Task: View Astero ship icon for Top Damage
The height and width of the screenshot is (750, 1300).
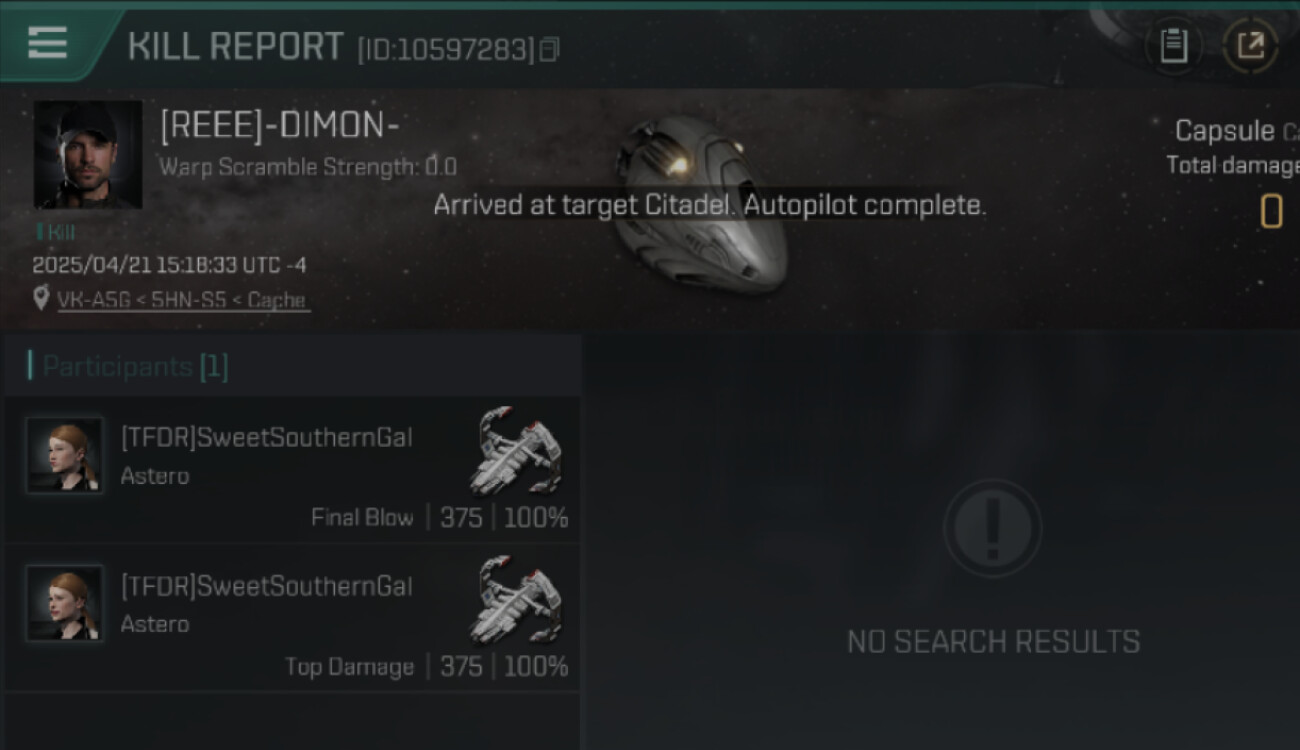Action: [515, 599]
